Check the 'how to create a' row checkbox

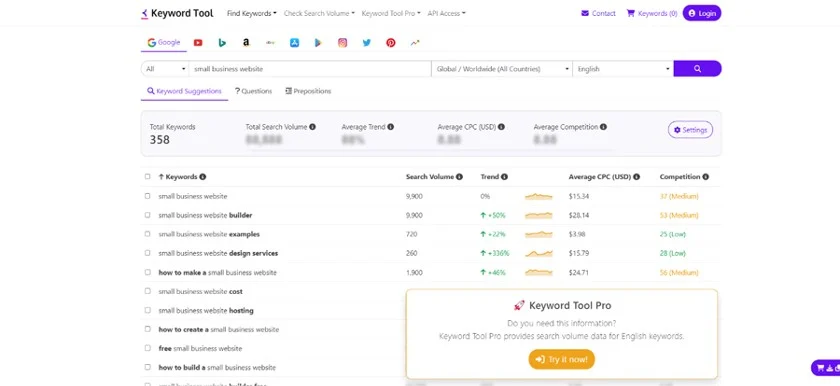pyautogui.click(x=148, y=329)
